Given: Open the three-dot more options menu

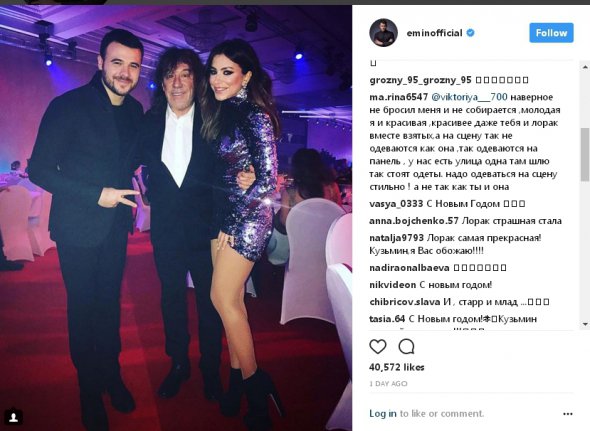Looking at the screenshot, I should point(568,414).
